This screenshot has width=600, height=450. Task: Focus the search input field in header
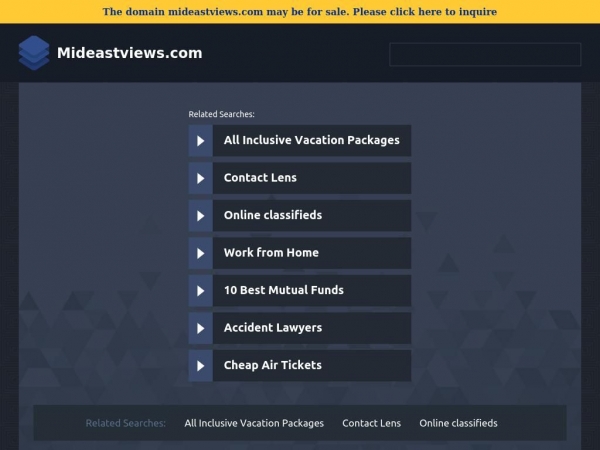[485, 54]
